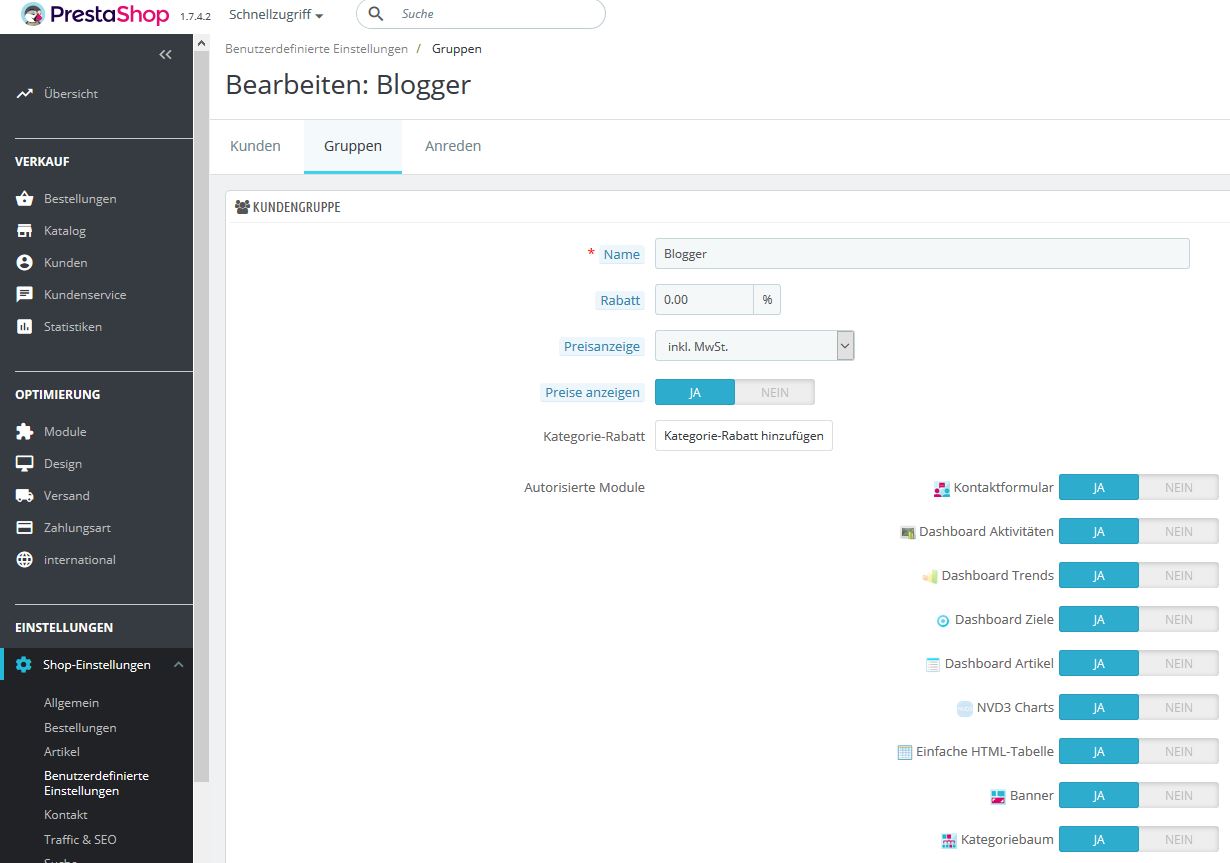Click the NVD3 Charts module icon
This screenshot has height=863, width=1230.
(965, 708)
